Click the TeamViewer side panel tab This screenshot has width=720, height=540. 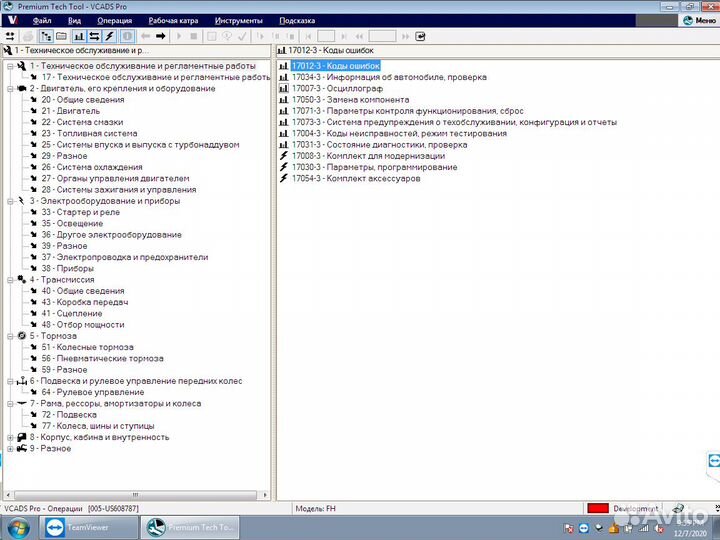point(714,461)
